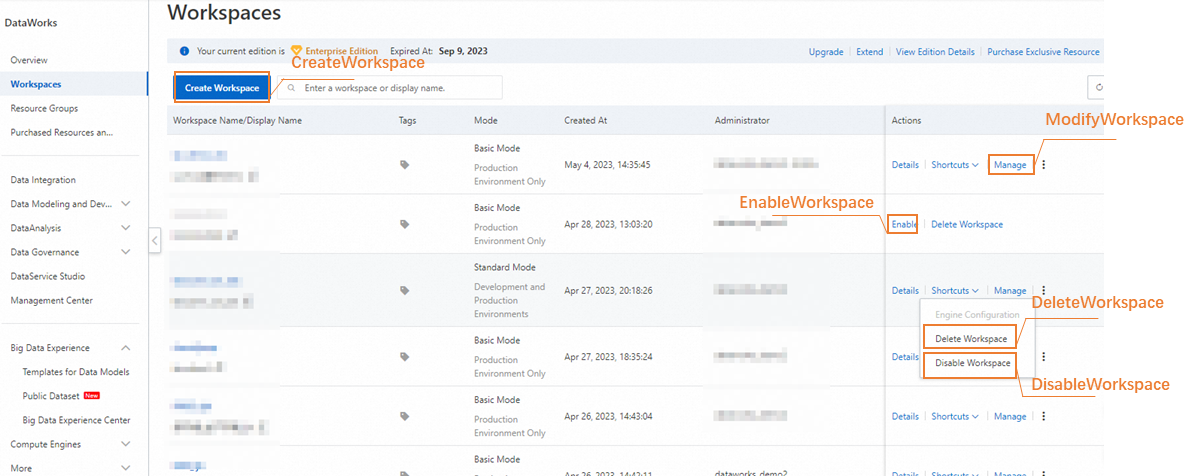Open more-options dots in May 4 row
1201x476 pixels.
(x=1043, y=165)
